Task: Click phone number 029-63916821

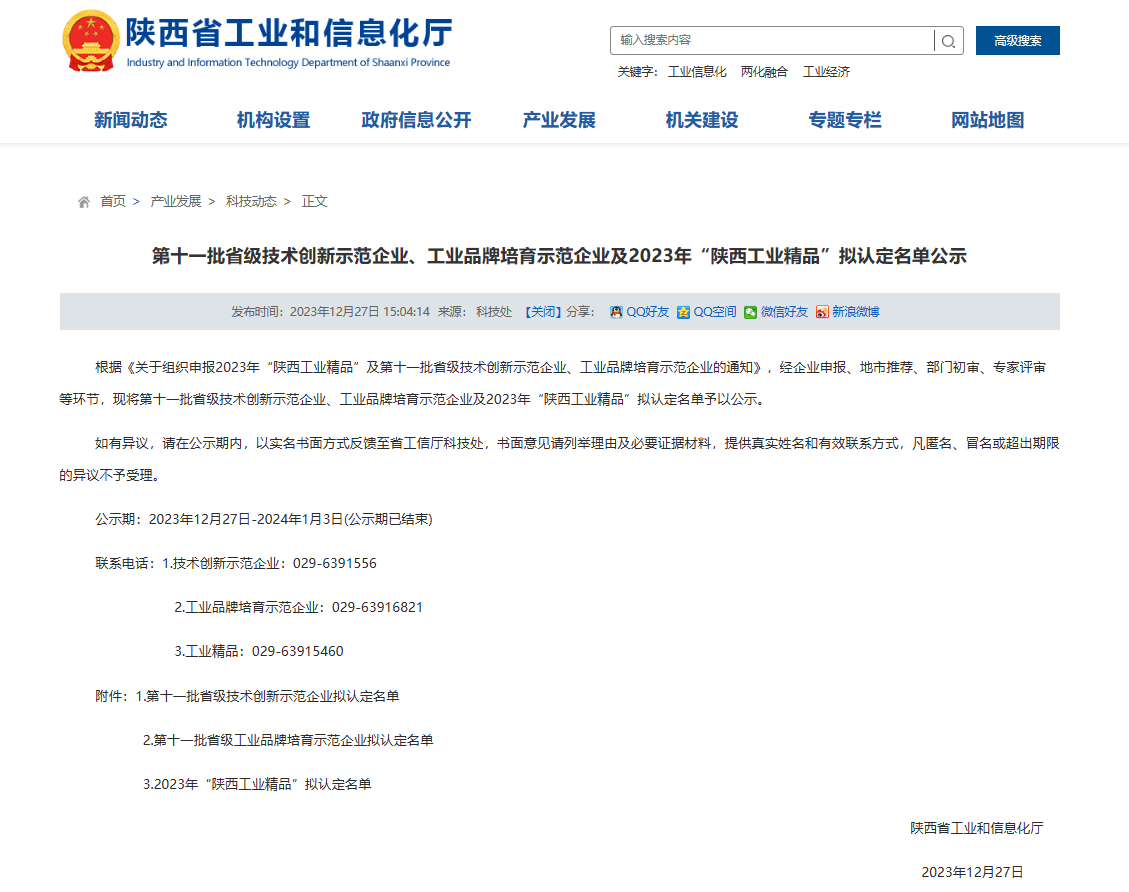Action: [x=377, y=608]
